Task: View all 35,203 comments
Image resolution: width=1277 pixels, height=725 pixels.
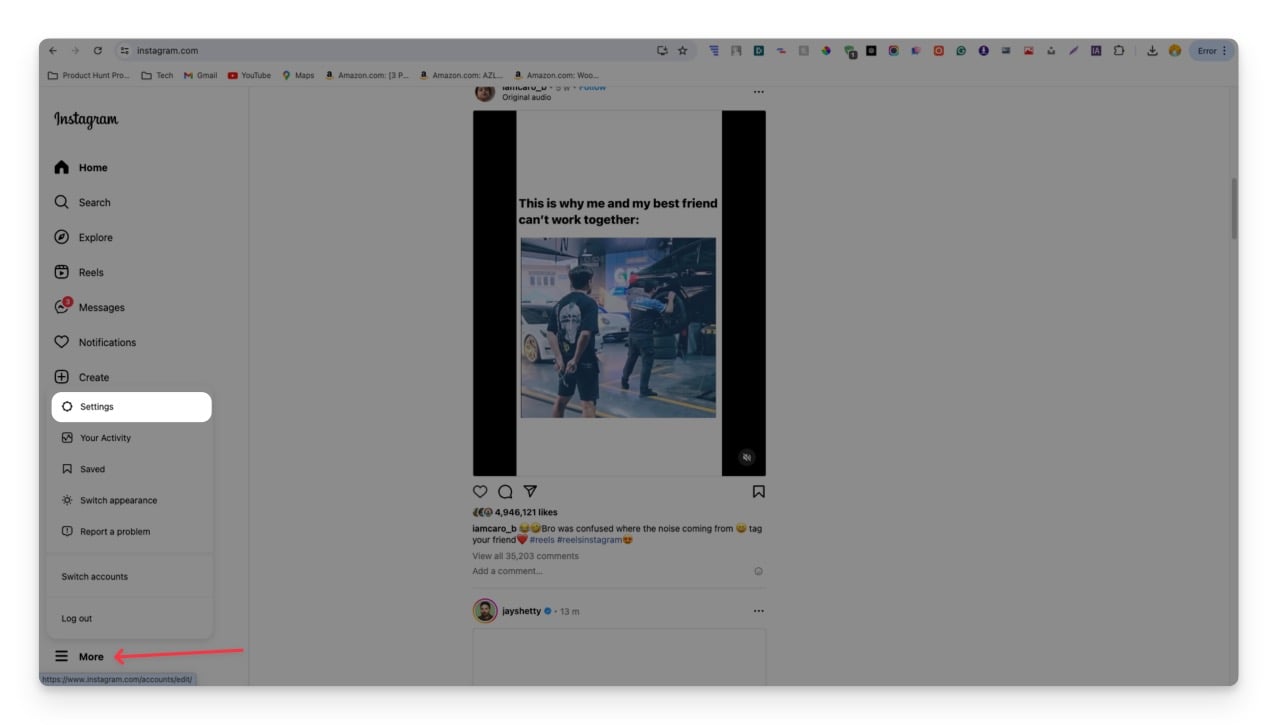Action: (x=525, y=556)
